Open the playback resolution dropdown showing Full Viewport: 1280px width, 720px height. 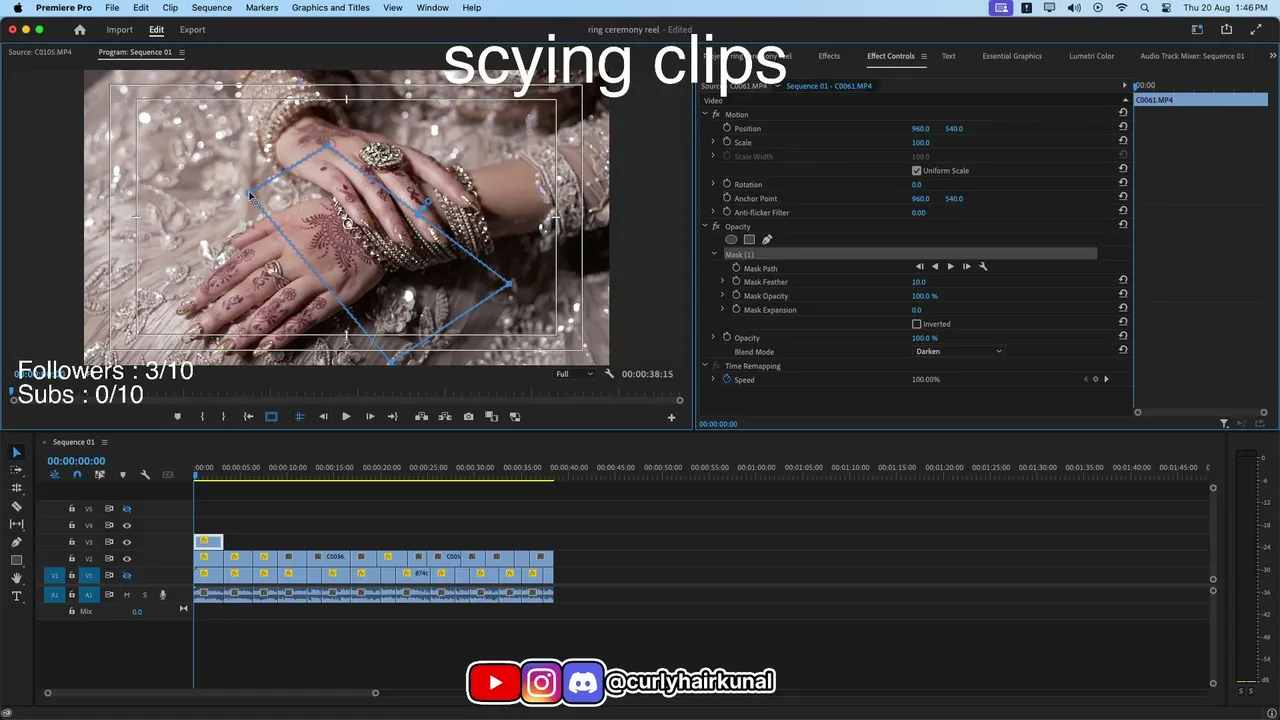[574, 374]
